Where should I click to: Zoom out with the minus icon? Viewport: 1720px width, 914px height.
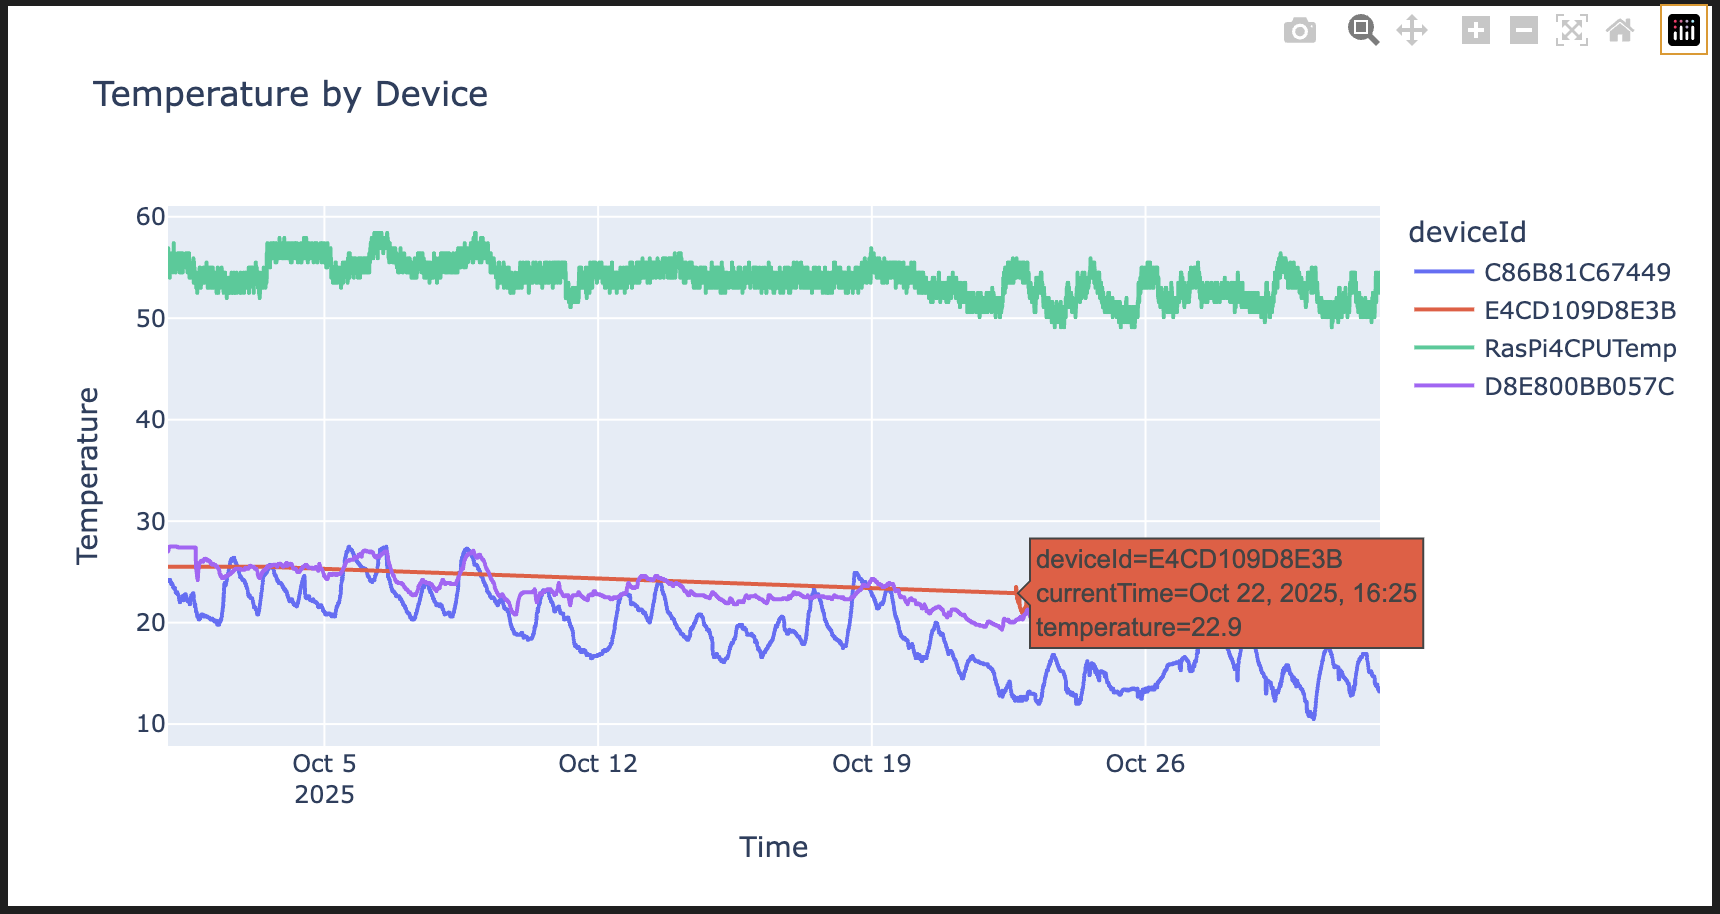click(x=1523, y=31)
